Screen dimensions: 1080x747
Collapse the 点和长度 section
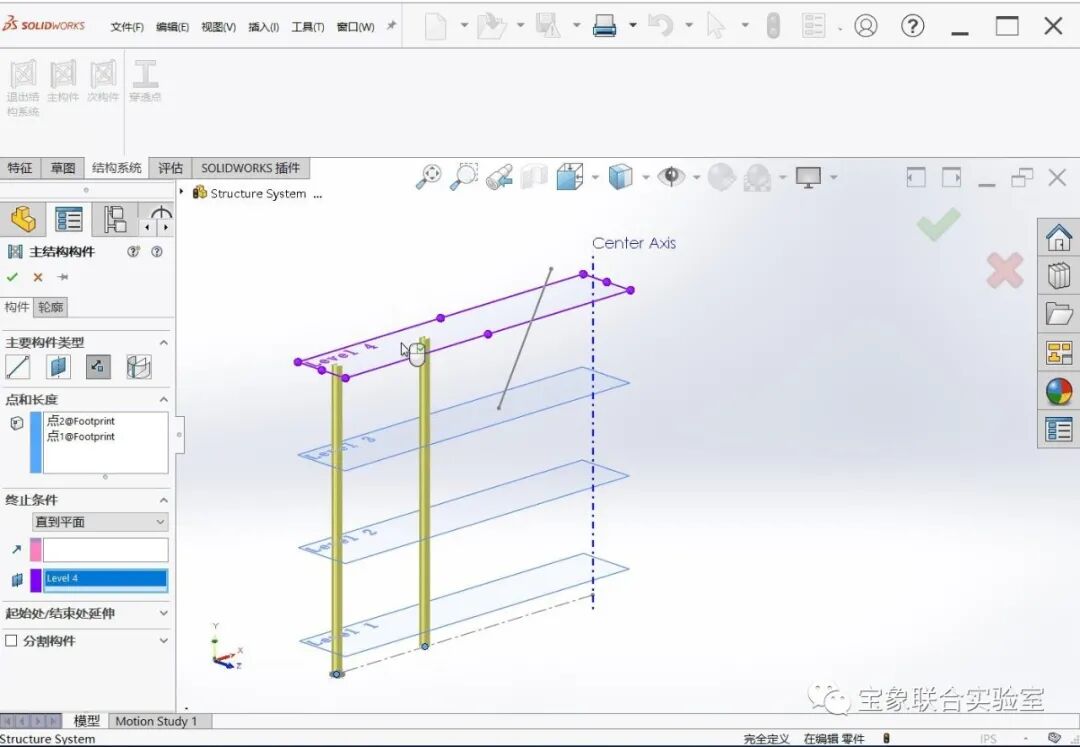(x=164, y=399)
